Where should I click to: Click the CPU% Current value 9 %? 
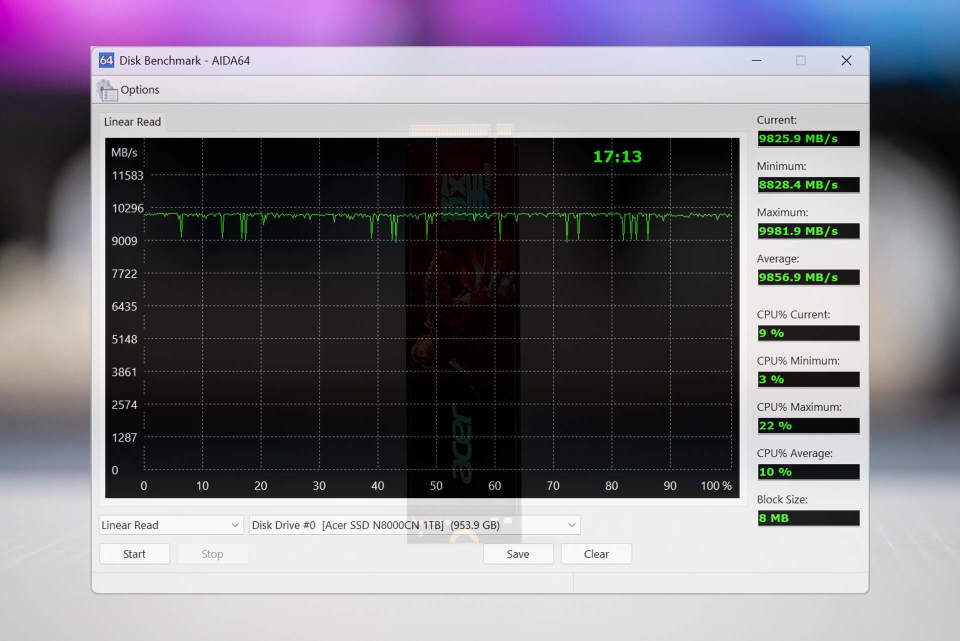808,333
